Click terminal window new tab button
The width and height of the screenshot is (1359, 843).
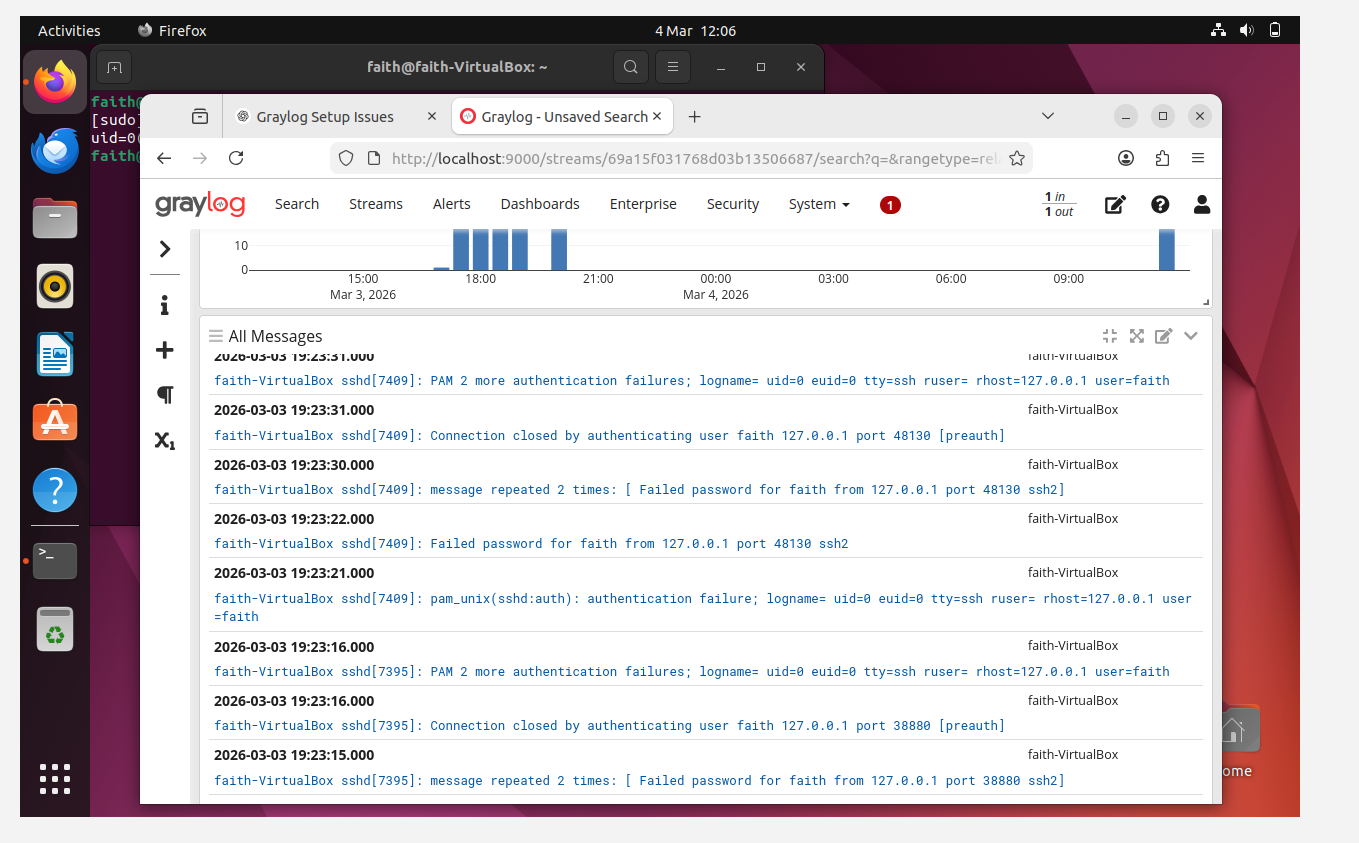pos(115,67)
